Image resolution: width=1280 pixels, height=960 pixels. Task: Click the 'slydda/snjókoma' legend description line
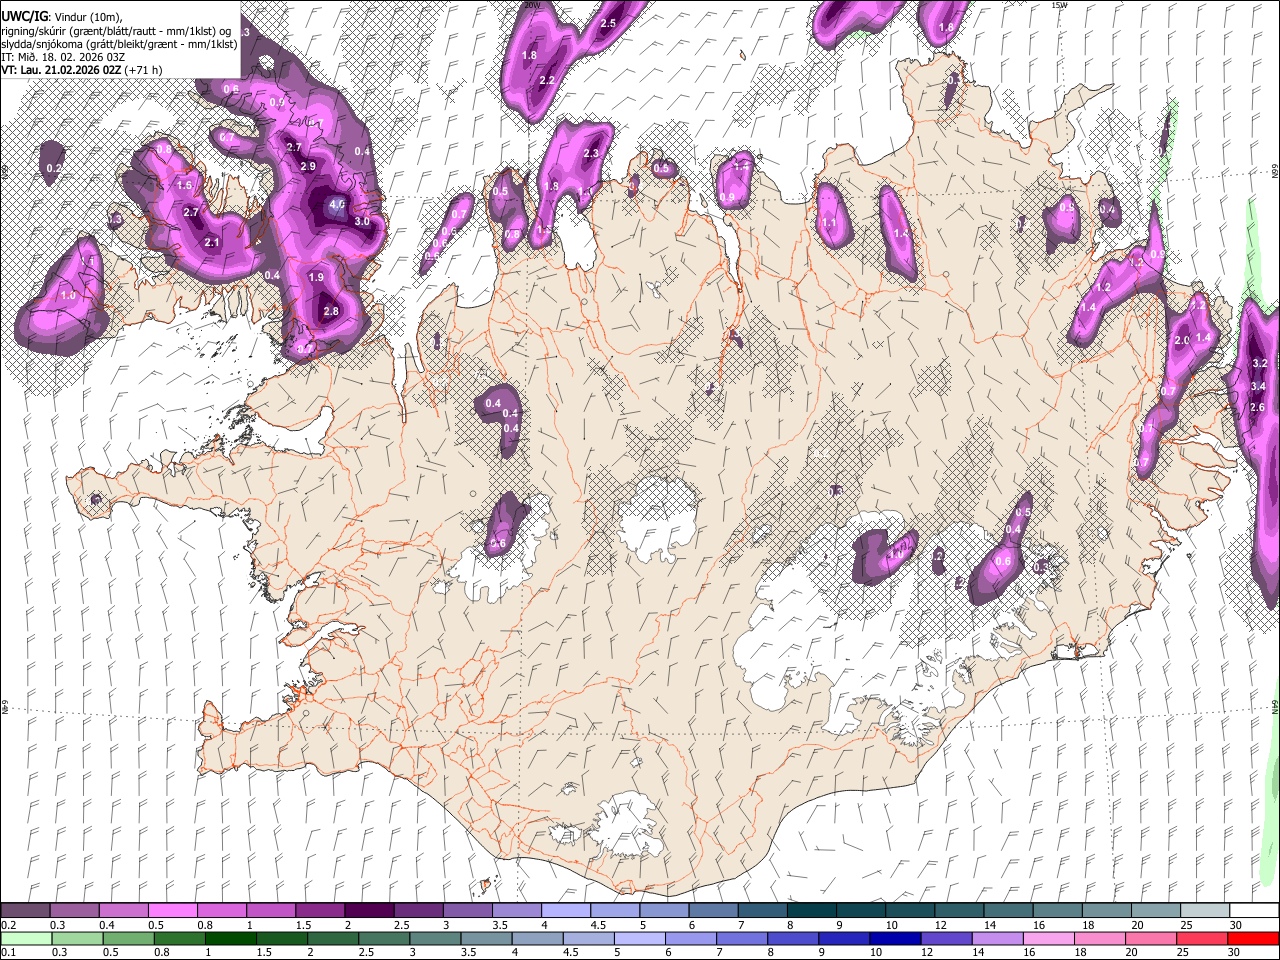119,44
